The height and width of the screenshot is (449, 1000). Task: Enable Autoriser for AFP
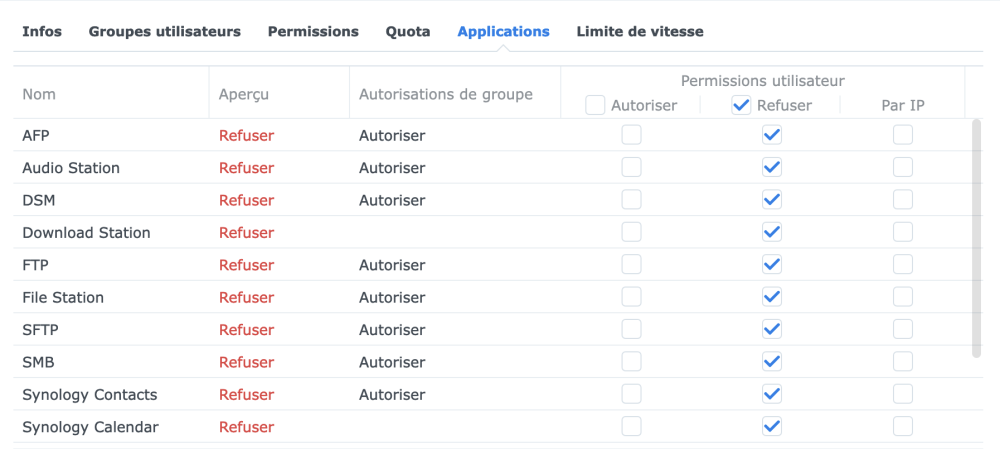[631, 135]
